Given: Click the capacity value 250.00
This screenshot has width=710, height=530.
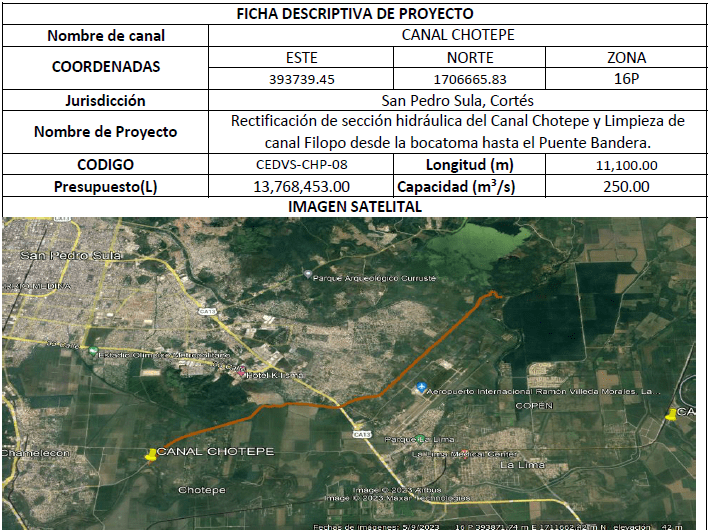Looking at the screenshot, I should click(626, 186).
